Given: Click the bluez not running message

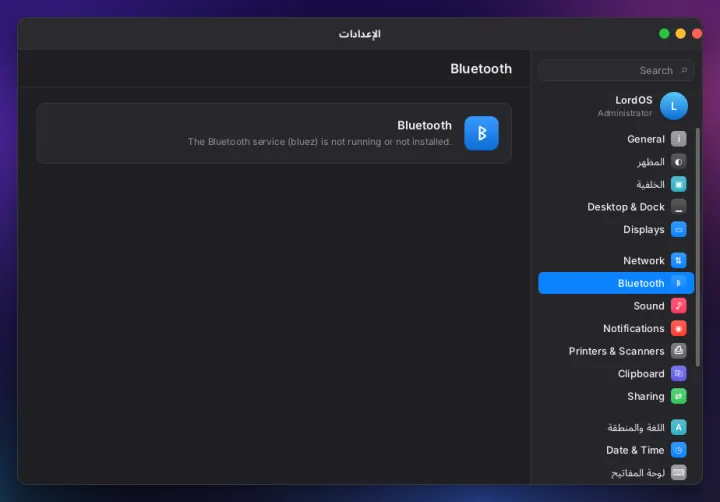Looking at the screenshot, I should (x=320, y=141).
